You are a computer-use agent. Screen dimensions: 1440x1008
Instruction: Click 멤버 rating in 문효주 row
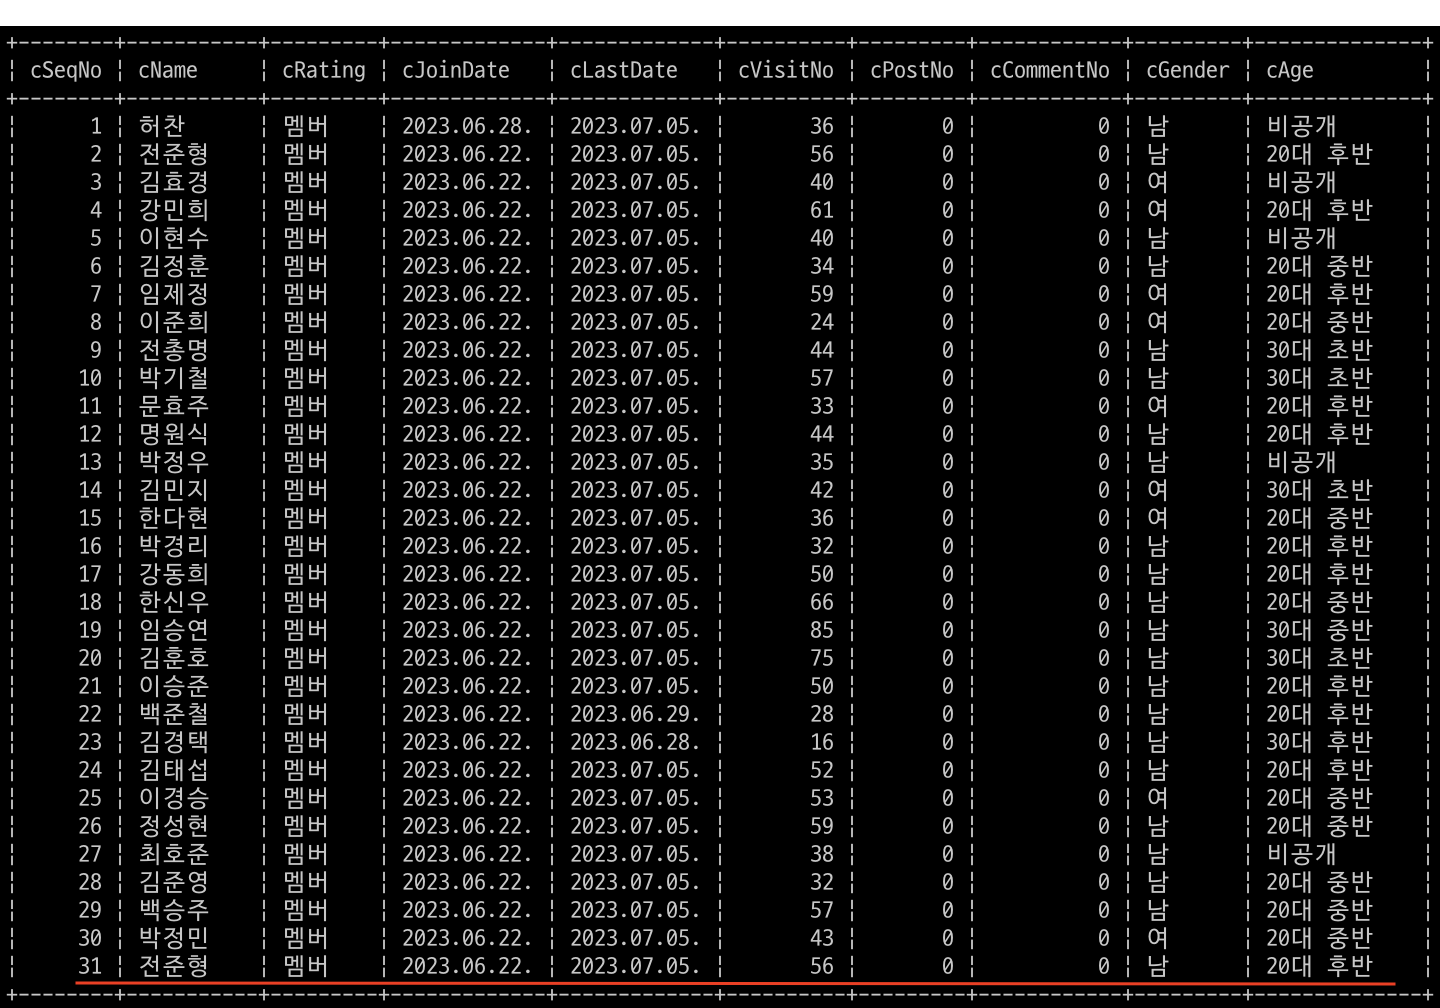(306, 406)
